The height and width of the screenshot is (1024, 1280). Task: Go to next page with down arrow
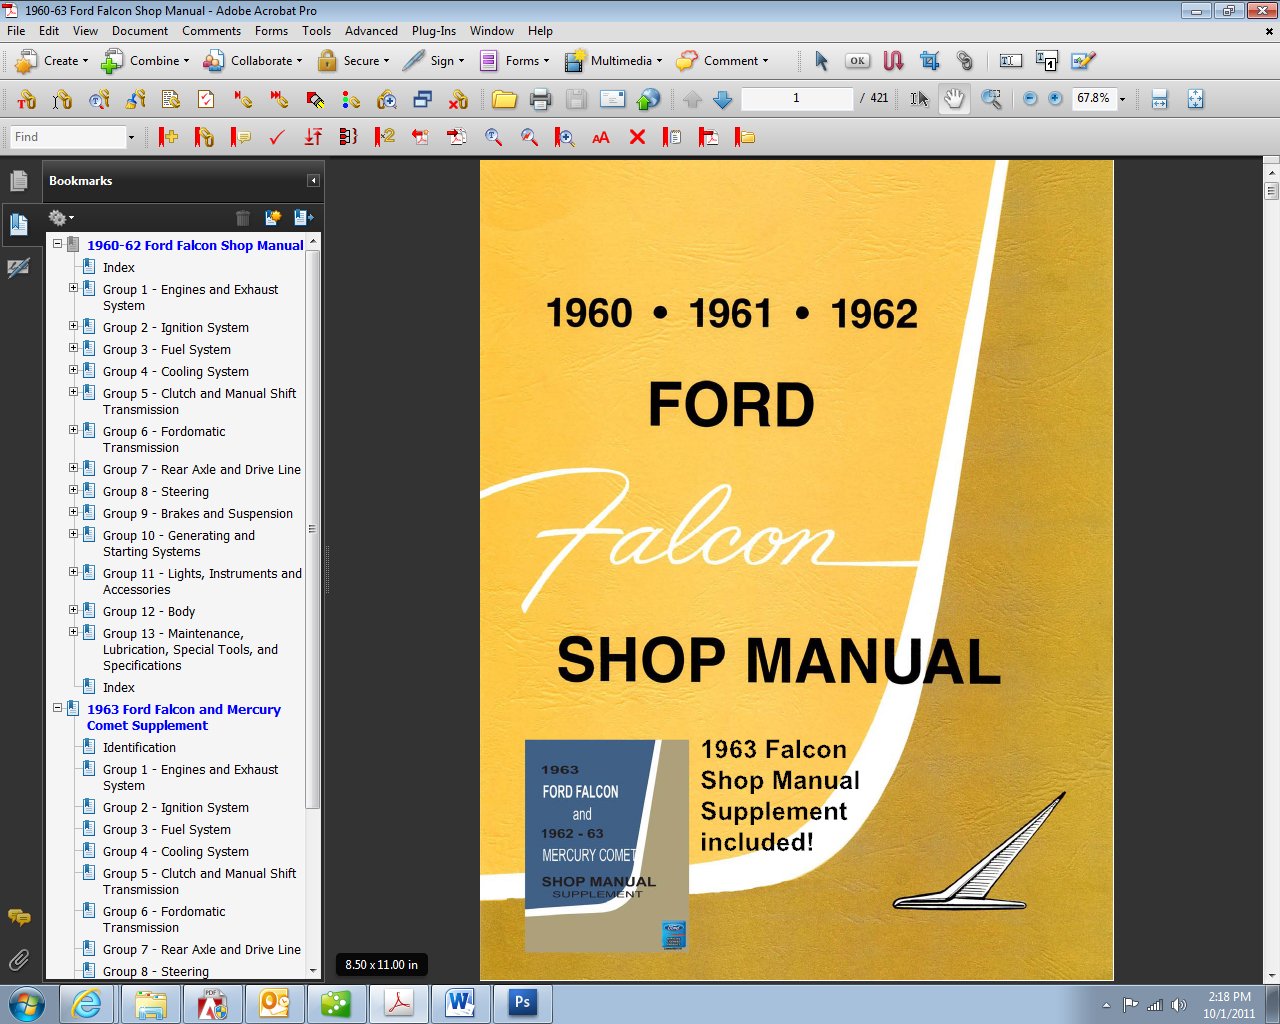[x=723, y=99]
